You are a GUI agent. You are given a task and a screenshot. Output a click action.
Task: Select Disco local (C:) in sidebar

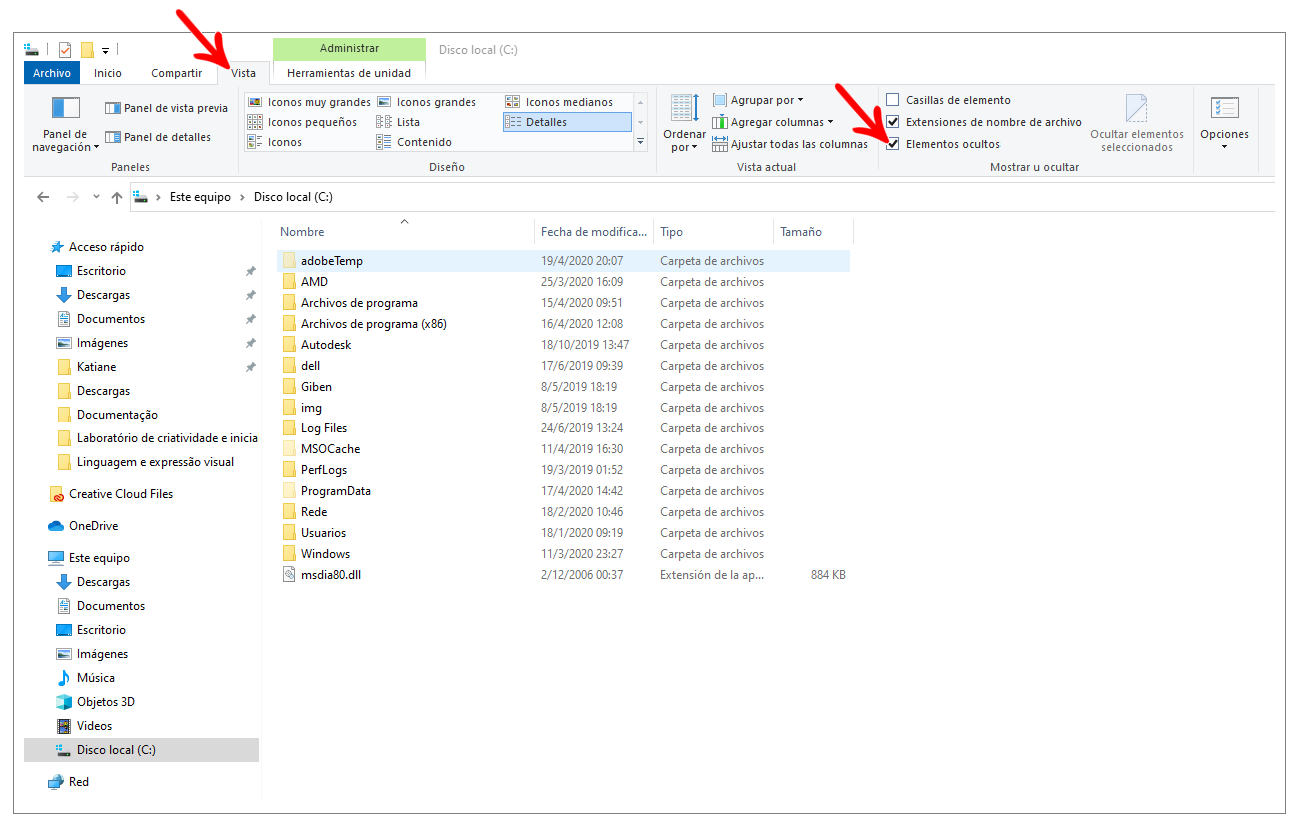click(x=141, y=750)
